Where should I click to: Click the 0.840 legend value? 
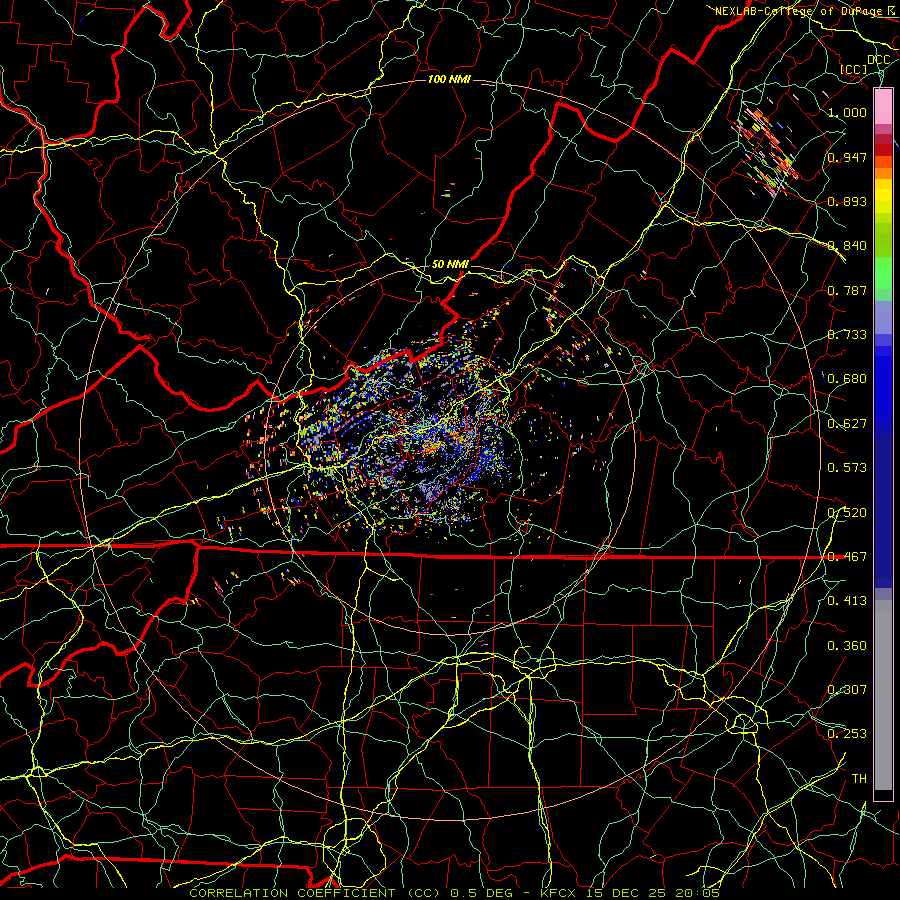(847, 246)
